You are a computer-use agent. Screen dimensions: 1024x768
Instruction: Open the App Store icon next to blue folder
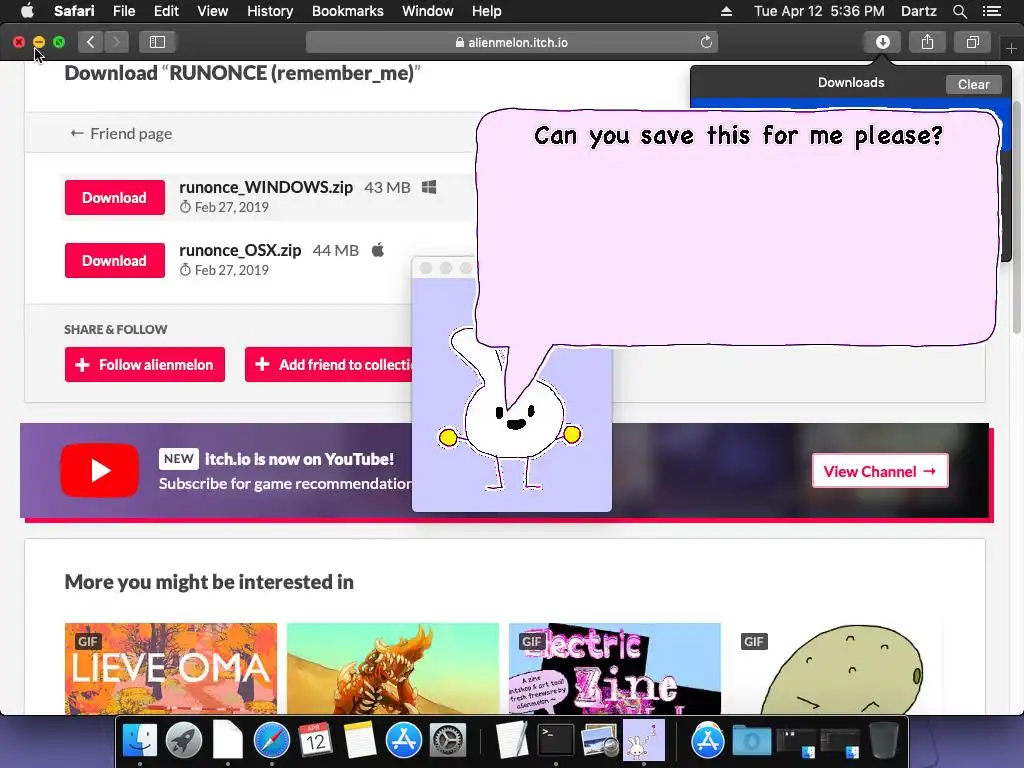coord(707,741)
